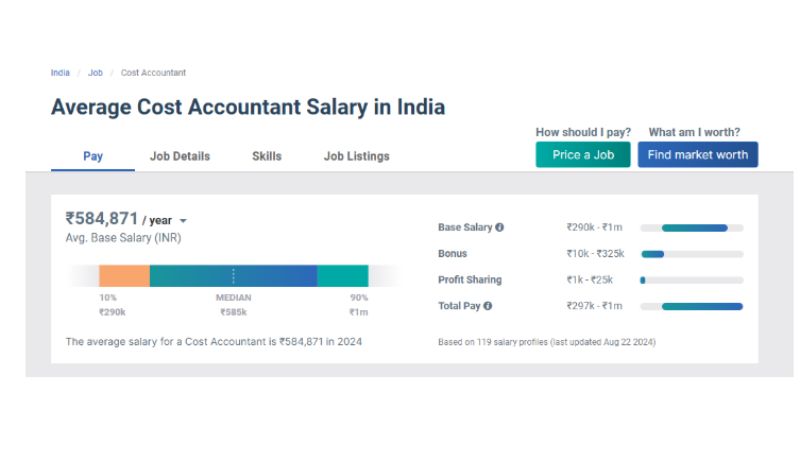Image resolution: width=800 pixels, height=450 pixels.
Task: Click the Cost Accountant breadcrumb item
Action: tap(153, 73)
